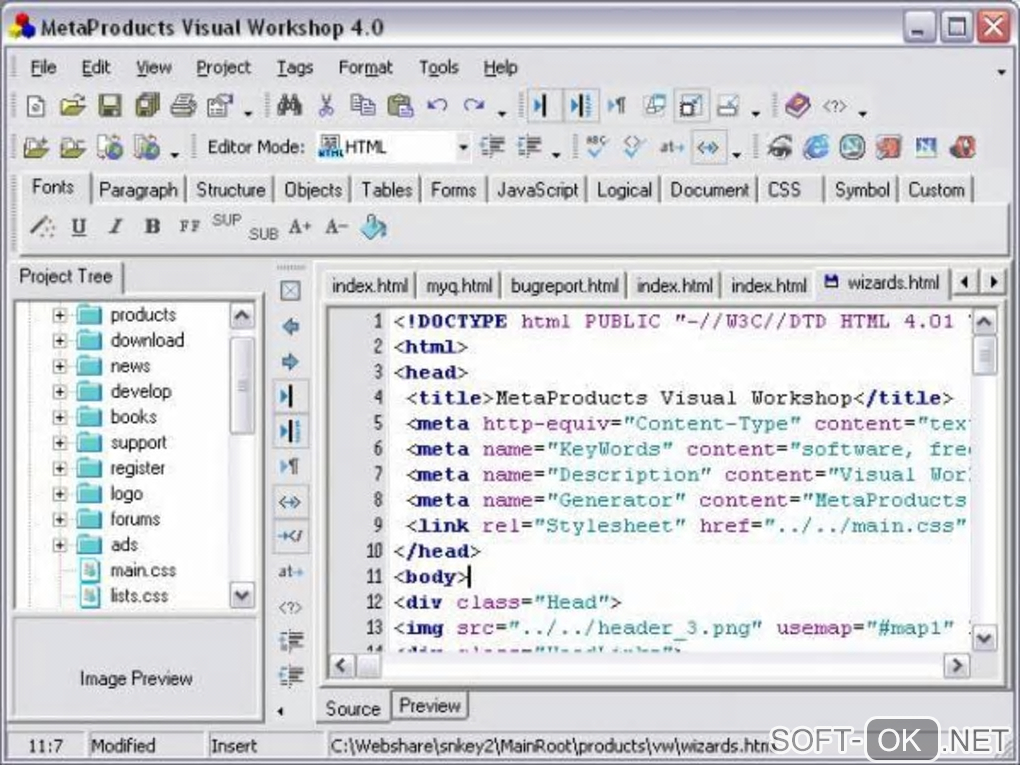The image size is (1020, 765).
Task: Toggle the paragraph marks toolbar button
Action: [616, 105]
